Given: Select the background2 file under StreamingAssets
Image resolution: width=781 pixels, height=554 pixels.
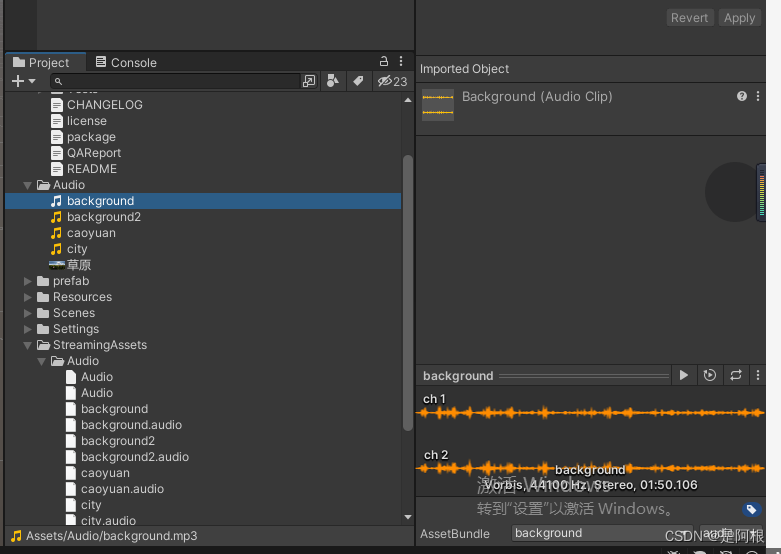Looking at the screenshot, I should click(x=118, y=440).
